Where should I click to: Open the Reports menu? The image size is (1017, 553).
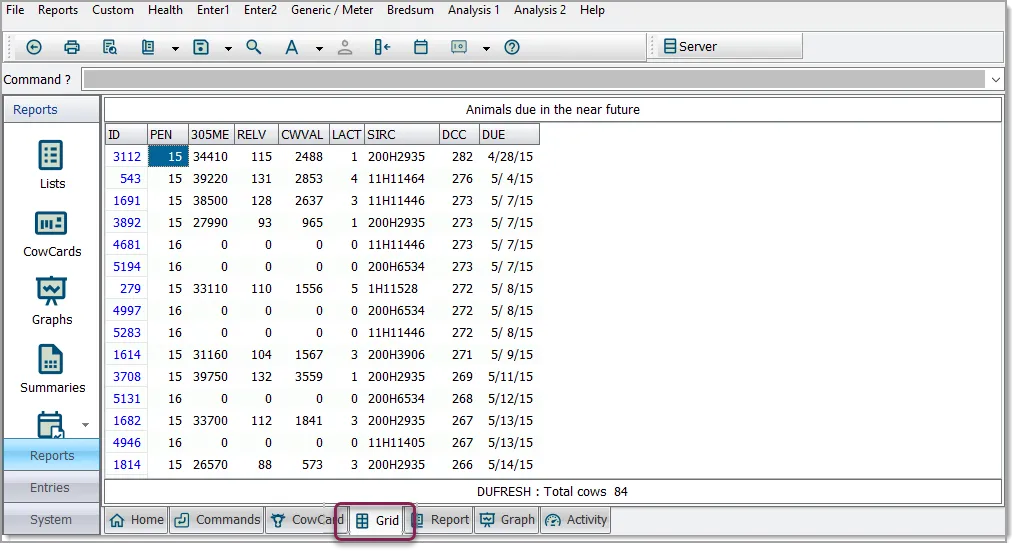(58, 10)
